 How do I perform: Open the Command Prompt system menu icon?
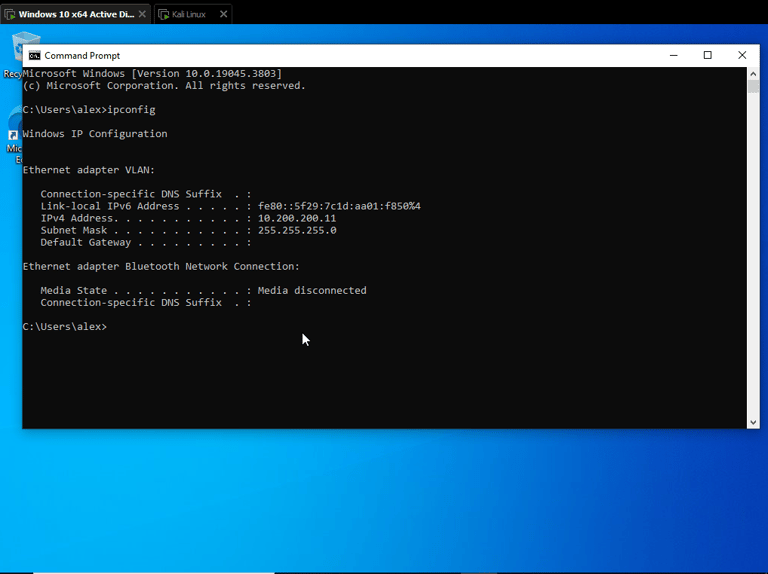34,55
